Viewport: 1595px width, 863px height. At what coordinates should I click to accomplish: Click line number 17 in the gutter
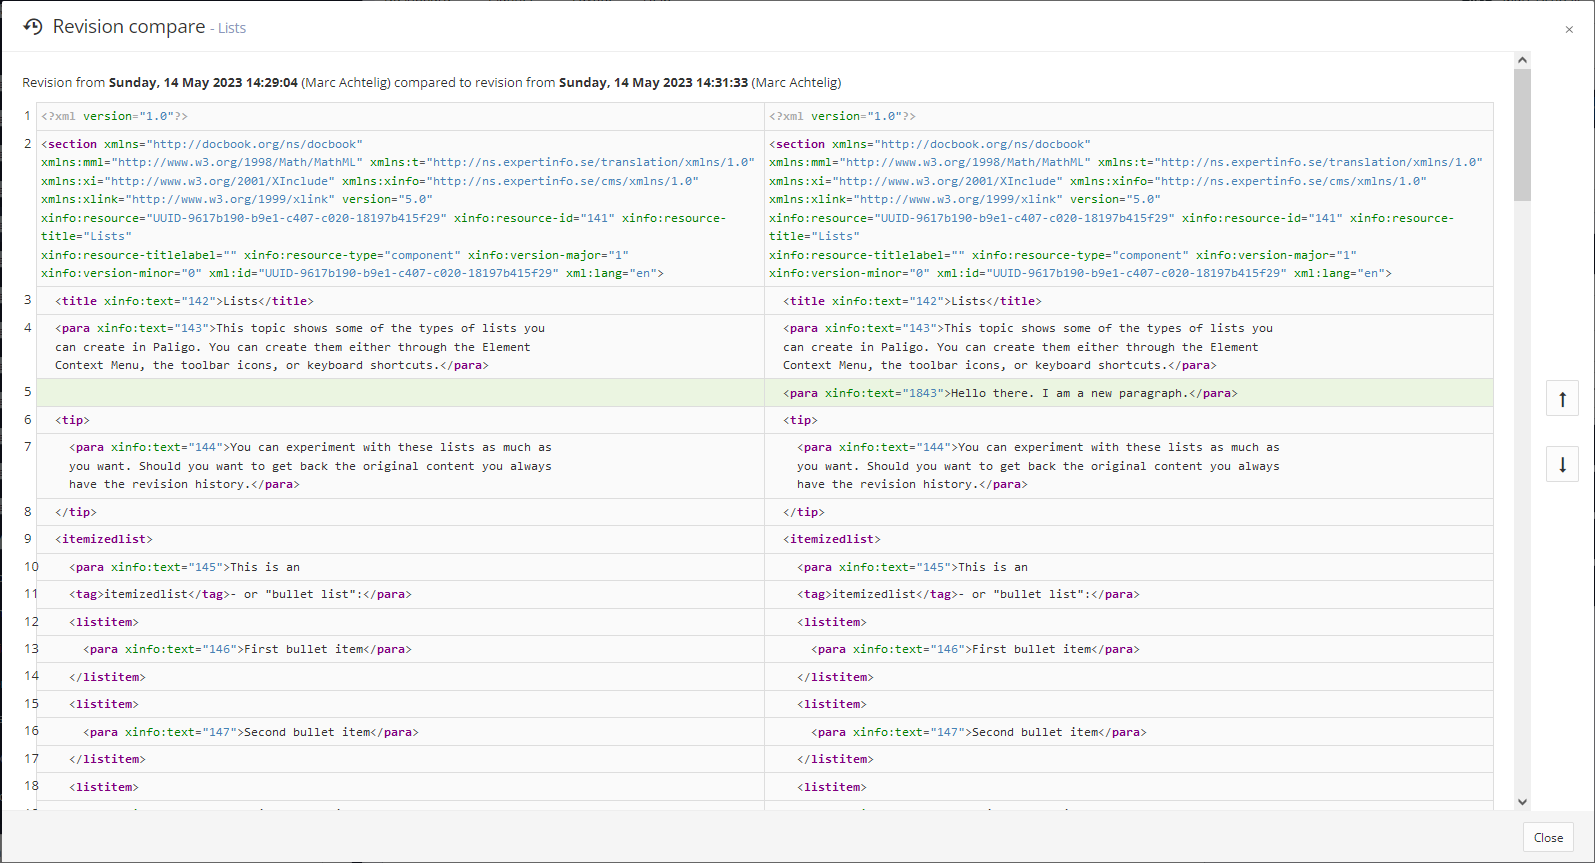31,759
